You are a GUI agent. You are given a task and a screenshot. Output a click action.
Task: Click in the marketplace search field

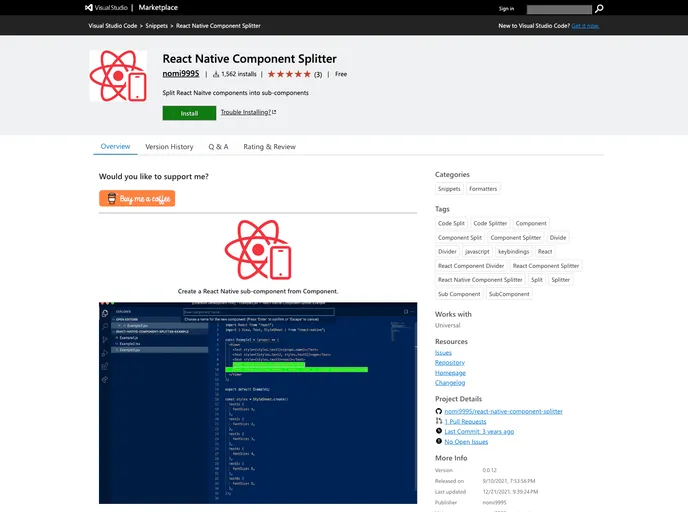coord(559,9)
